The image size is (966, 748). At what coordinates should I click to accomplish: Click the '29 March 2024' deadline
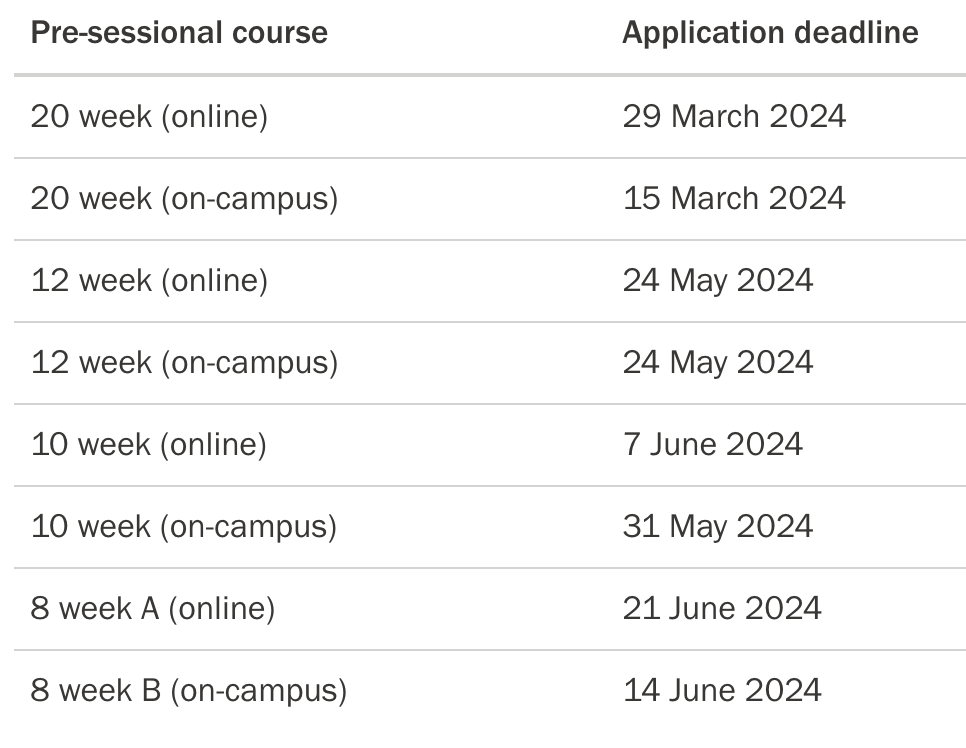click(734, 117)
